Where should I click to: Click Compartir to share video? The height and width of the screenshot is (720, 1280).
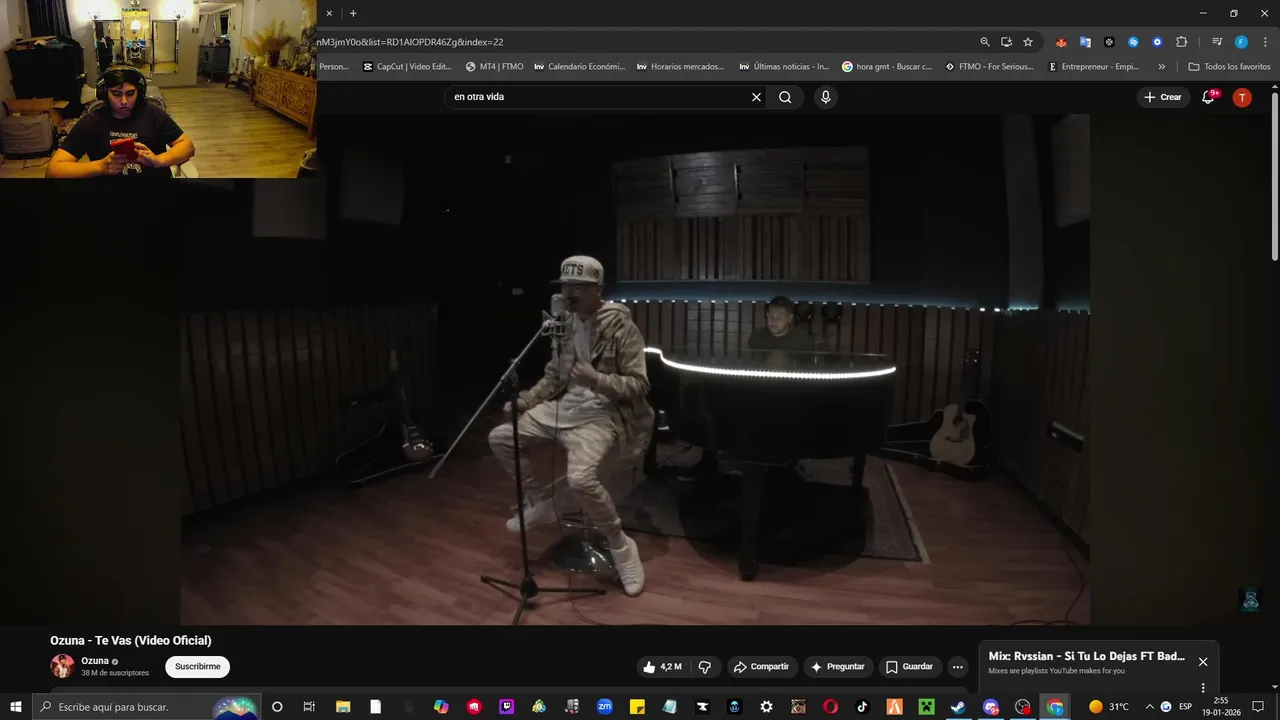point(761,667)
